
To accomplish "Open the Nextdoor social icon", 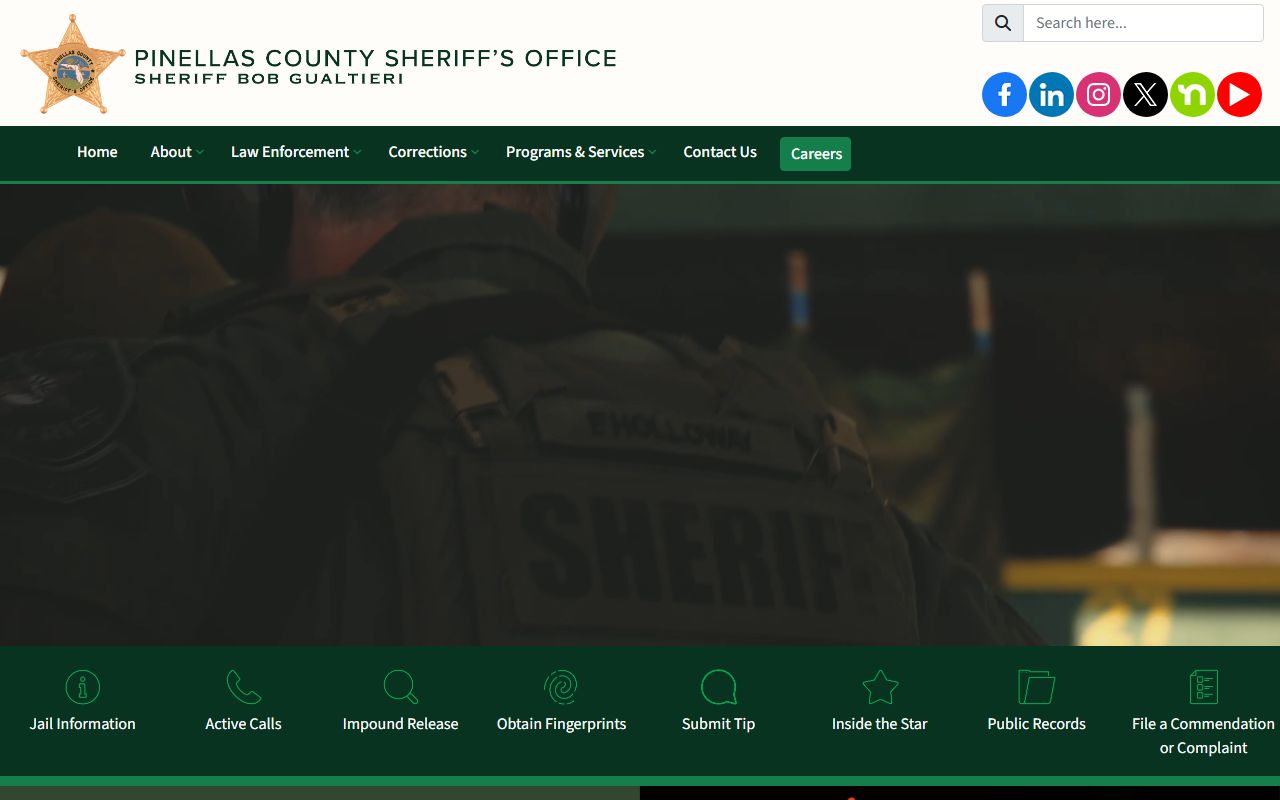I will (1192, 95).
